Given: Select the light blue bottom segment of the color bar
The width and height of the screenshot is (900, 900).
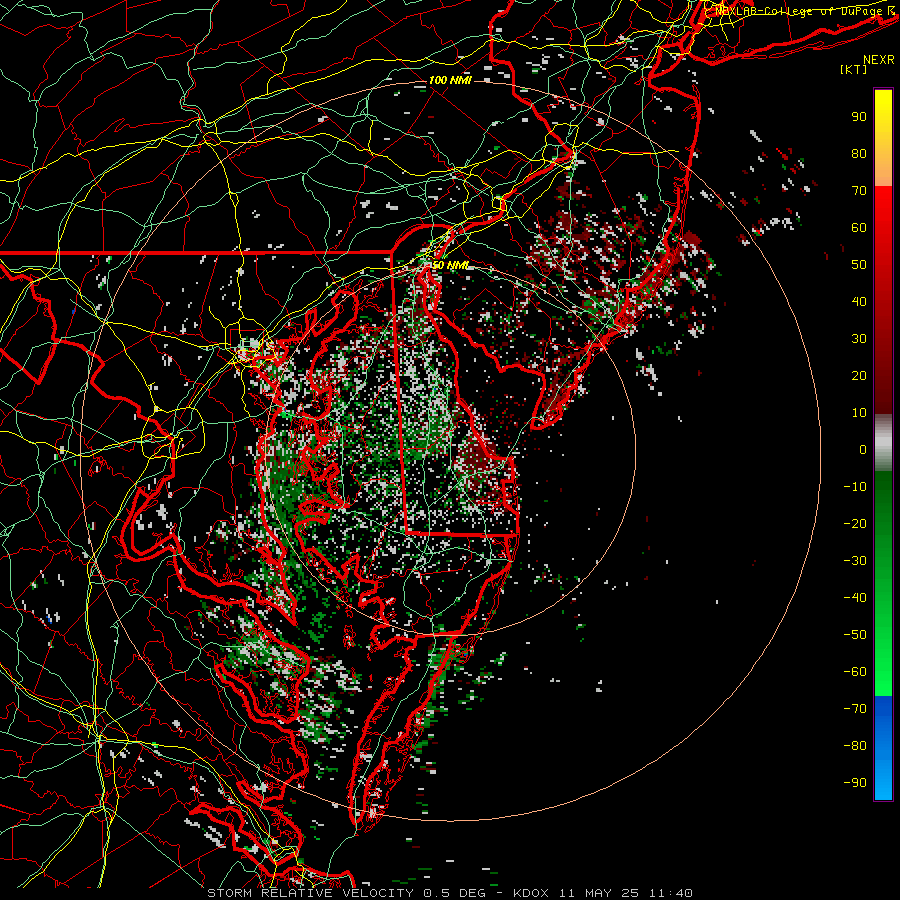Looking at the screenshot, I should tap(883, 778).
